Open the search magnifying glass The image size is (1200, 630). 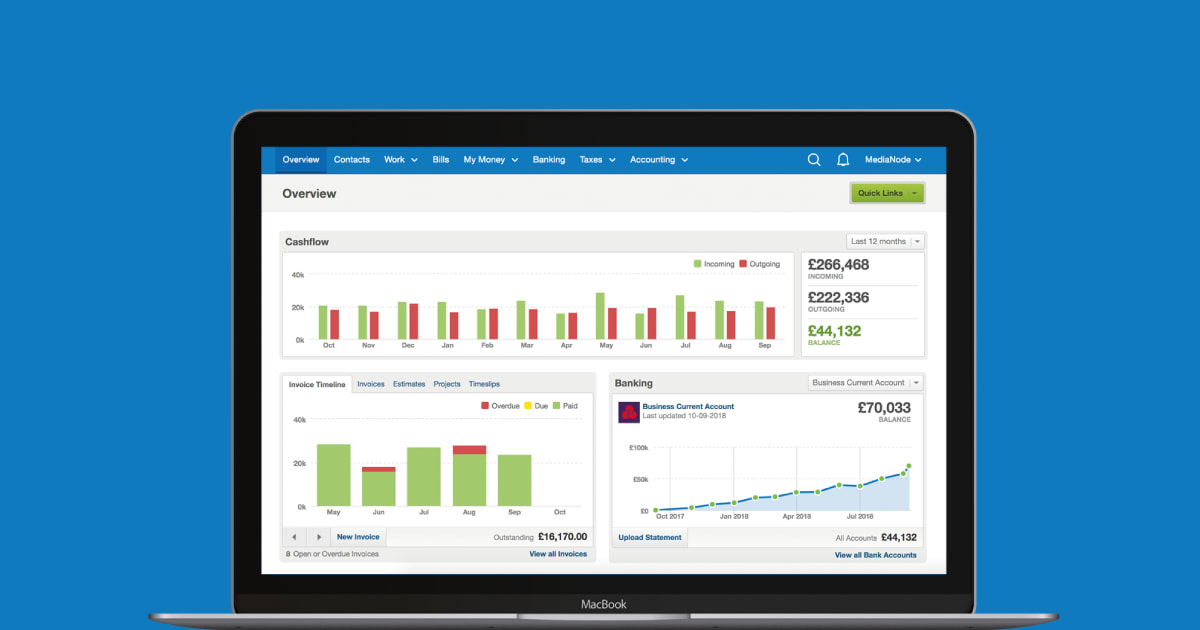tap(814, 159)
